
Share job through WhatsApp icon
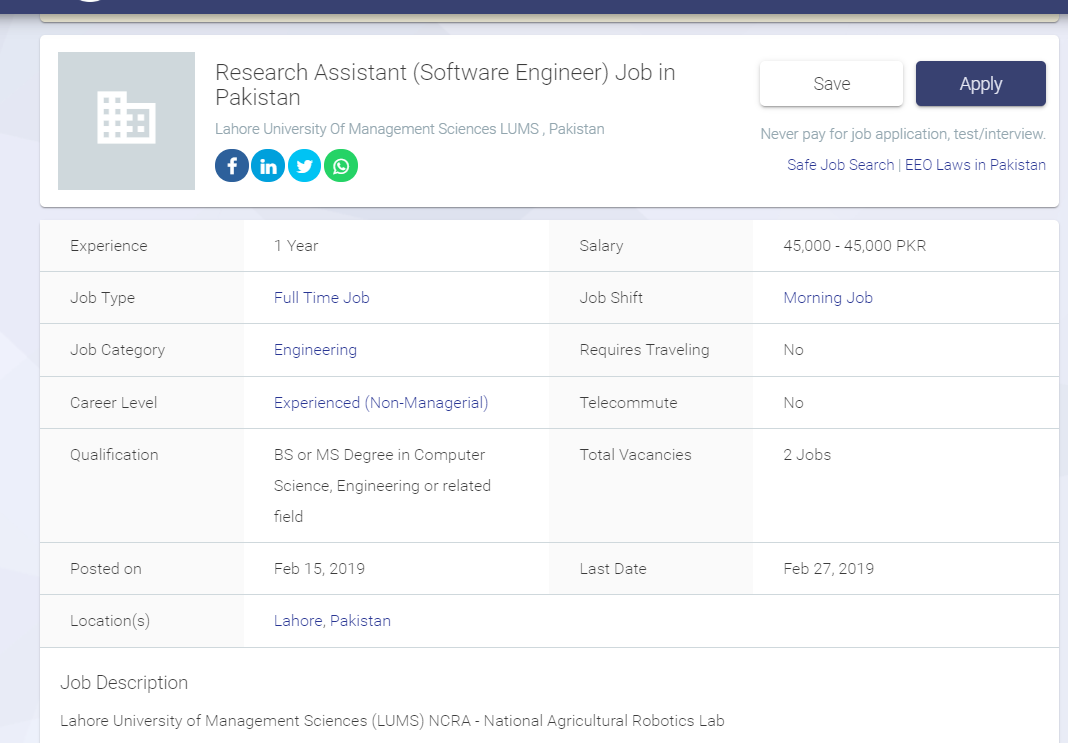pos(341,166)
